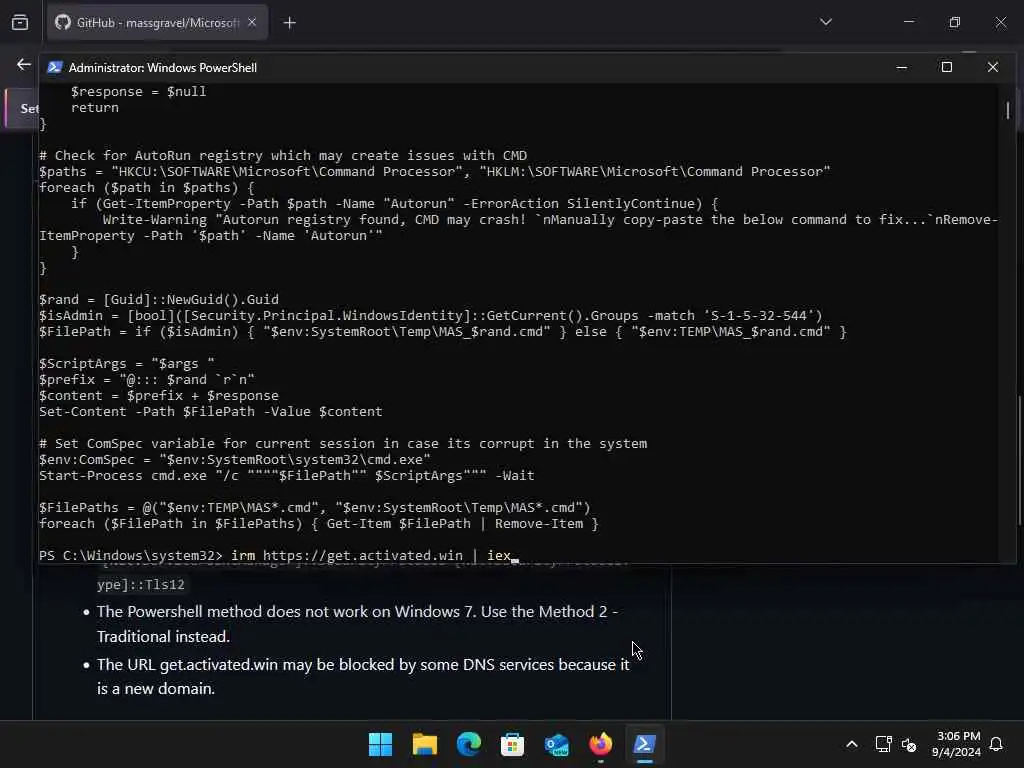The width and height of the screenshot is (1024, 768).
Task: Launch Microsoft Edge from the taskbar
Action: 468,744
